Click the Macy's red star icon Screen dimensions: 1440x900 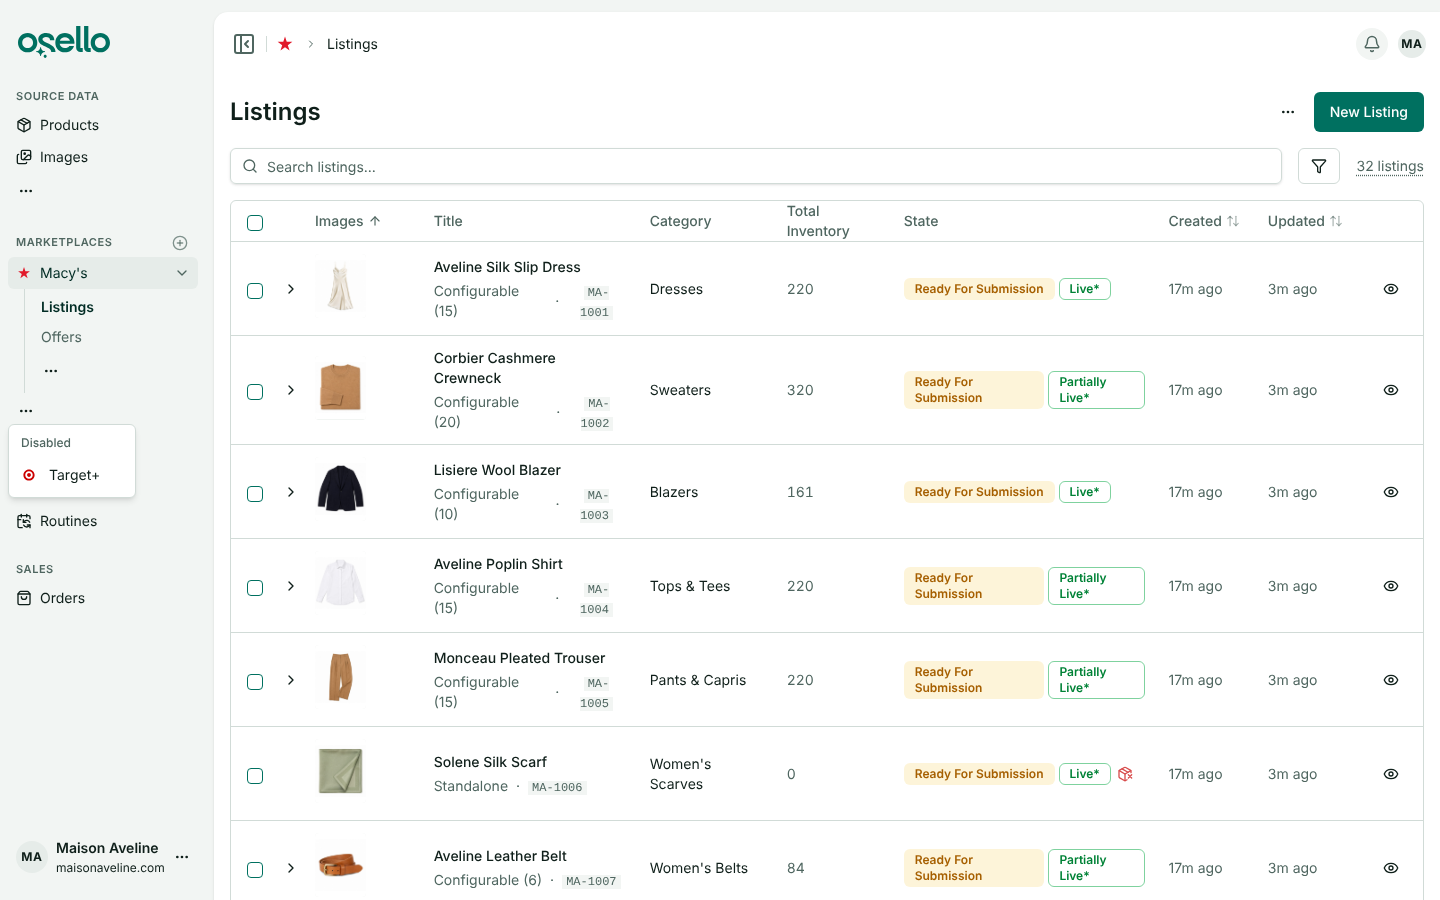(24, 273)
